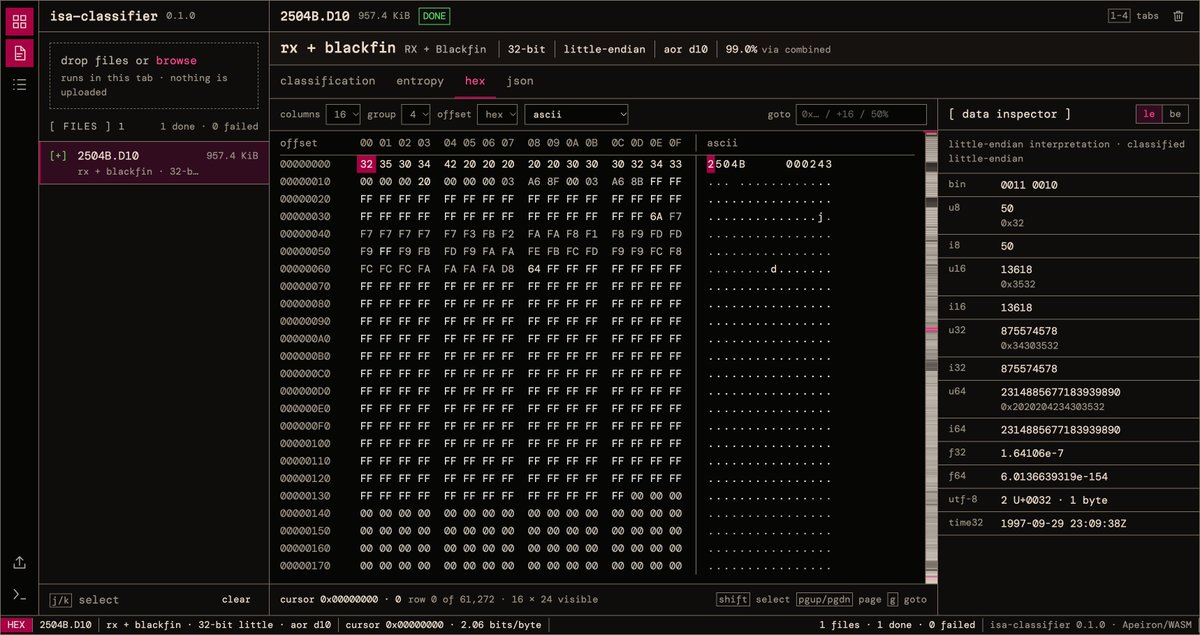Click the list view icon in the sidebar
This screenshot has height=635, width=1200.
pyautogui.click(x=19, y=85)
